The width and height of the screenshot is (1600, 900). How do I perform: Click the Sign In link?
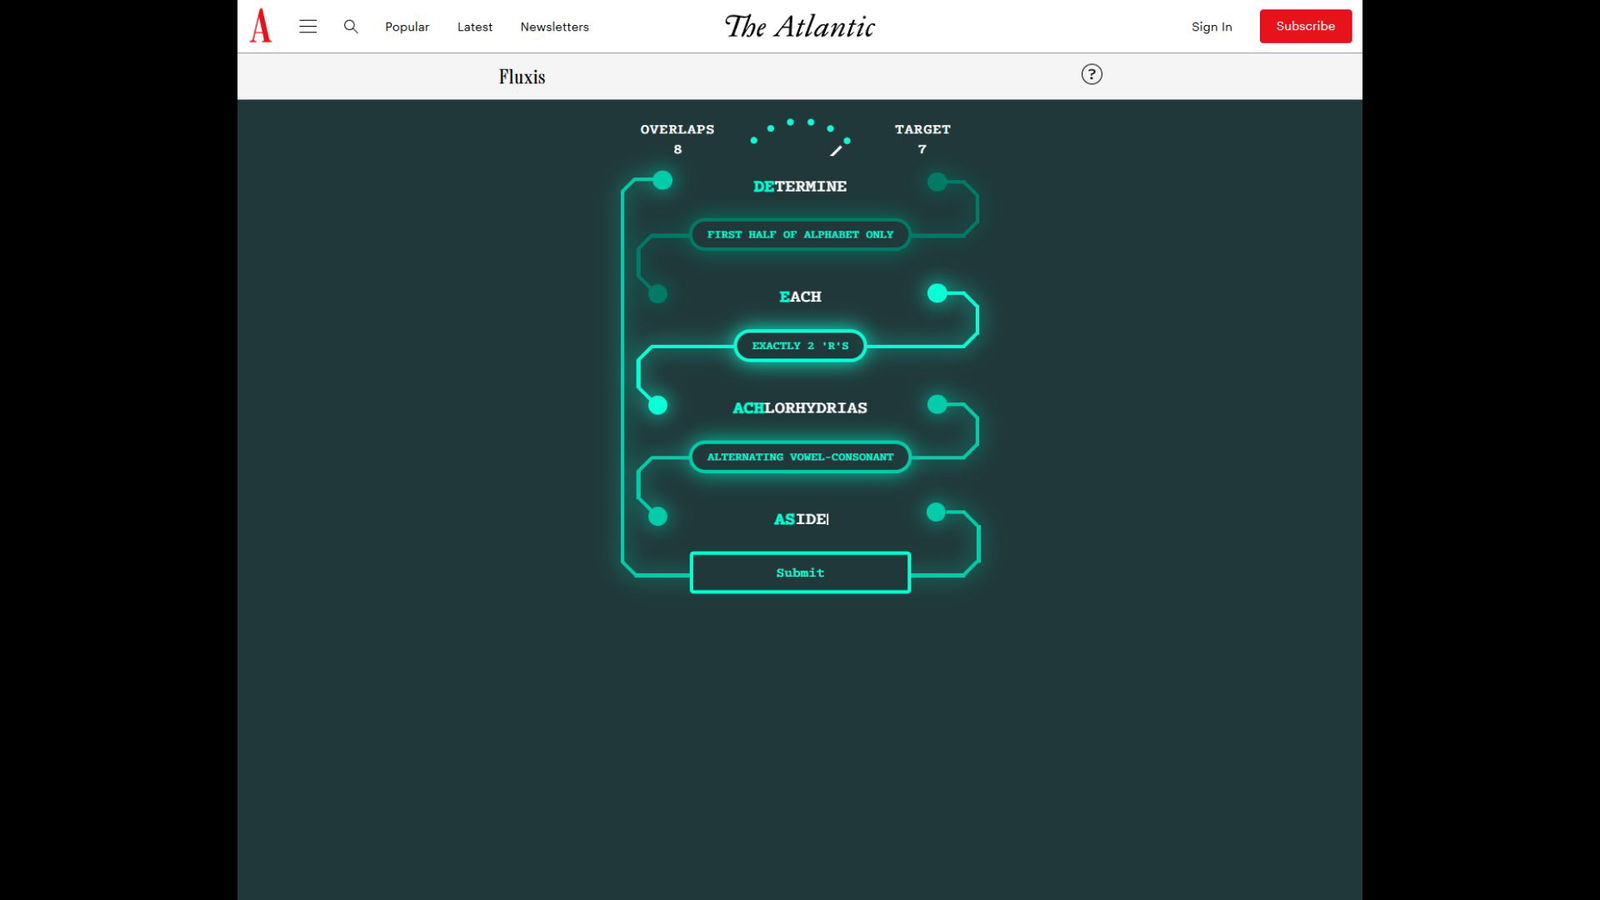point(1211,27)
